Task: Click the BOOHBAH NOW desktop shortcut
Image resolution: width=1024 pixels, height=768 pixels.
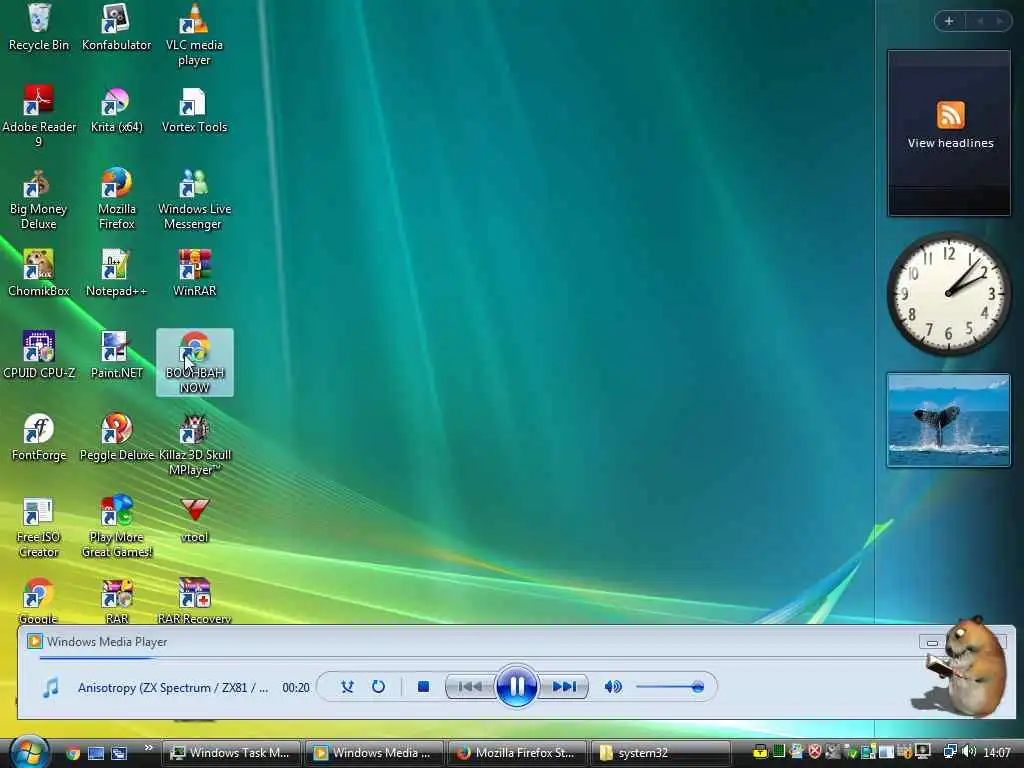Action: point(195,362)
